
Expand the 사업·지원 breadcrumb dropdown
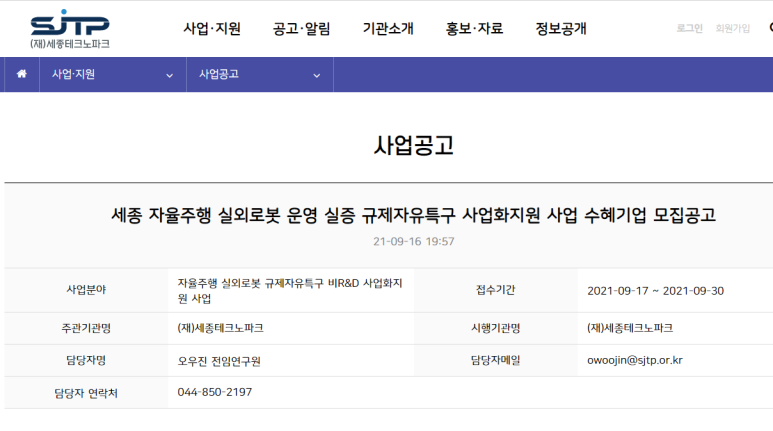click(113, 74)
